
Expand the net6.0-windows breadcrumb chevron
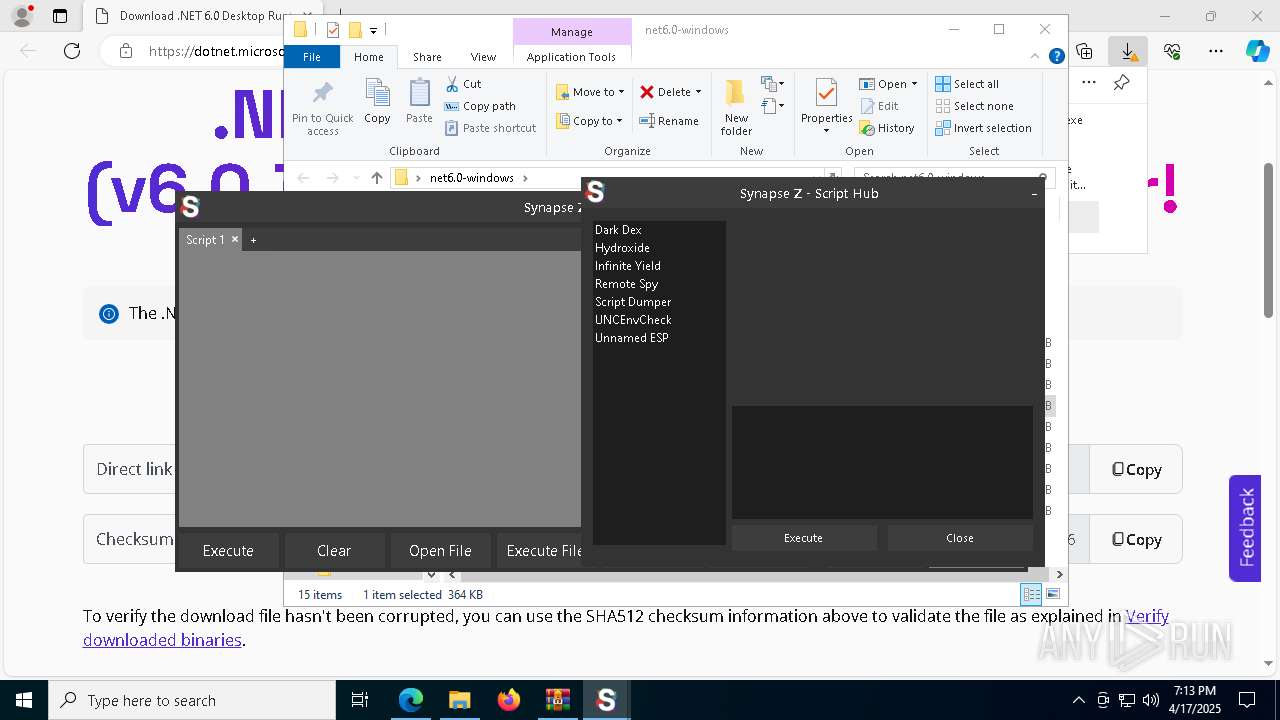[524, 178]
